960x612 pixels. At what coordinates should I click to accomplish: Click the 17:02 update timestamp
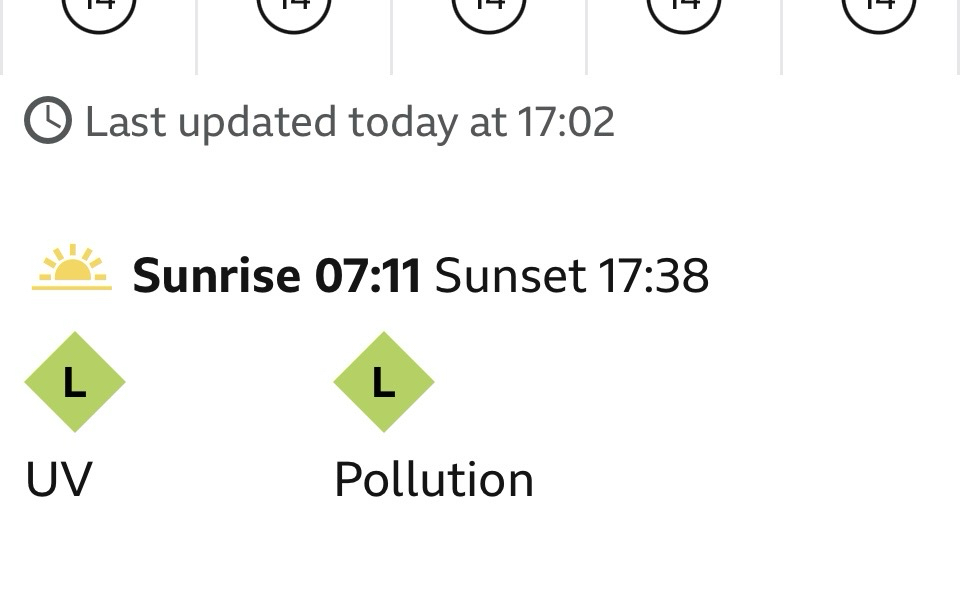click(566, 123)
